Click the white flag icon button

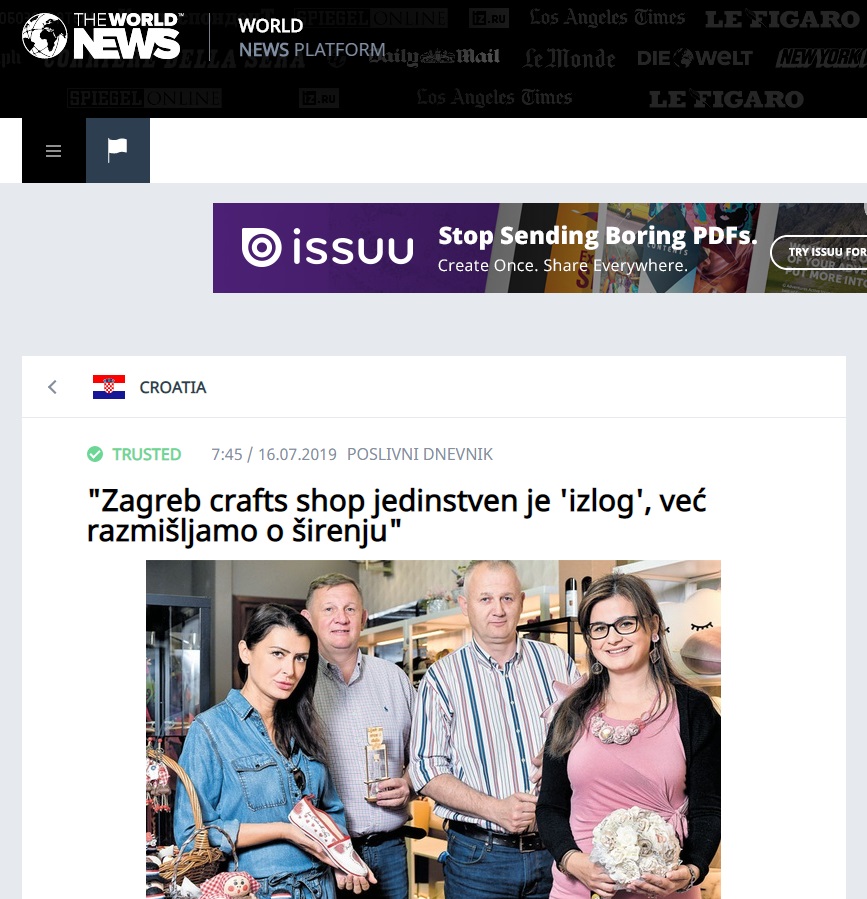coord(118,151)
